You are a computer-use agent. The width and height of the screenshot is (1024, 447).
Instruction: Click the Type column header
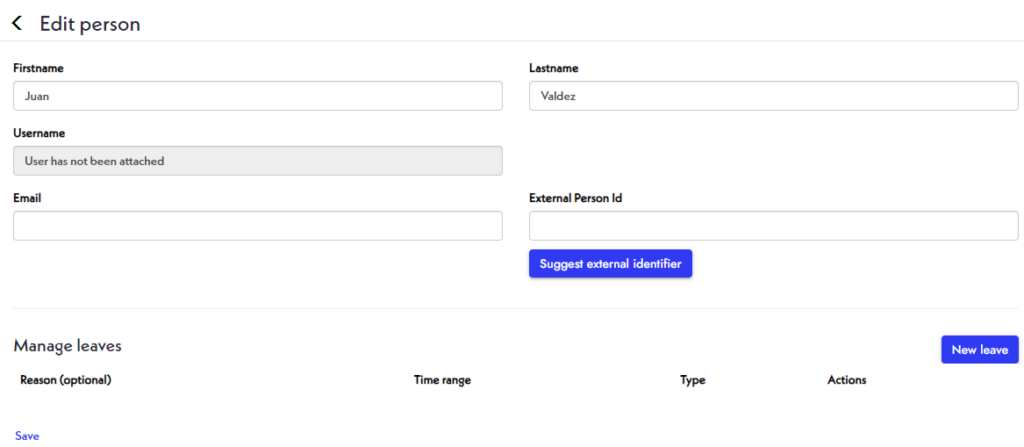[692, 380]
